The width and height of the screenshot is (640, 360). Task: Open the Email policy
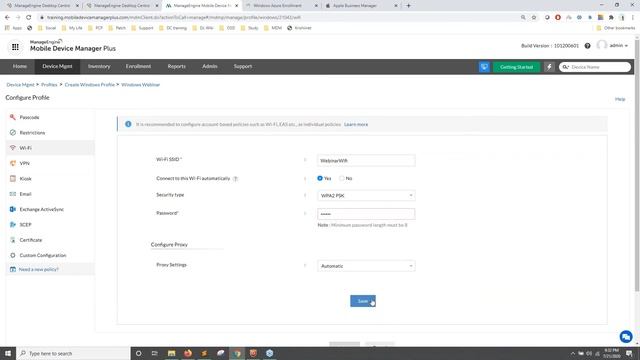[25, 194]
